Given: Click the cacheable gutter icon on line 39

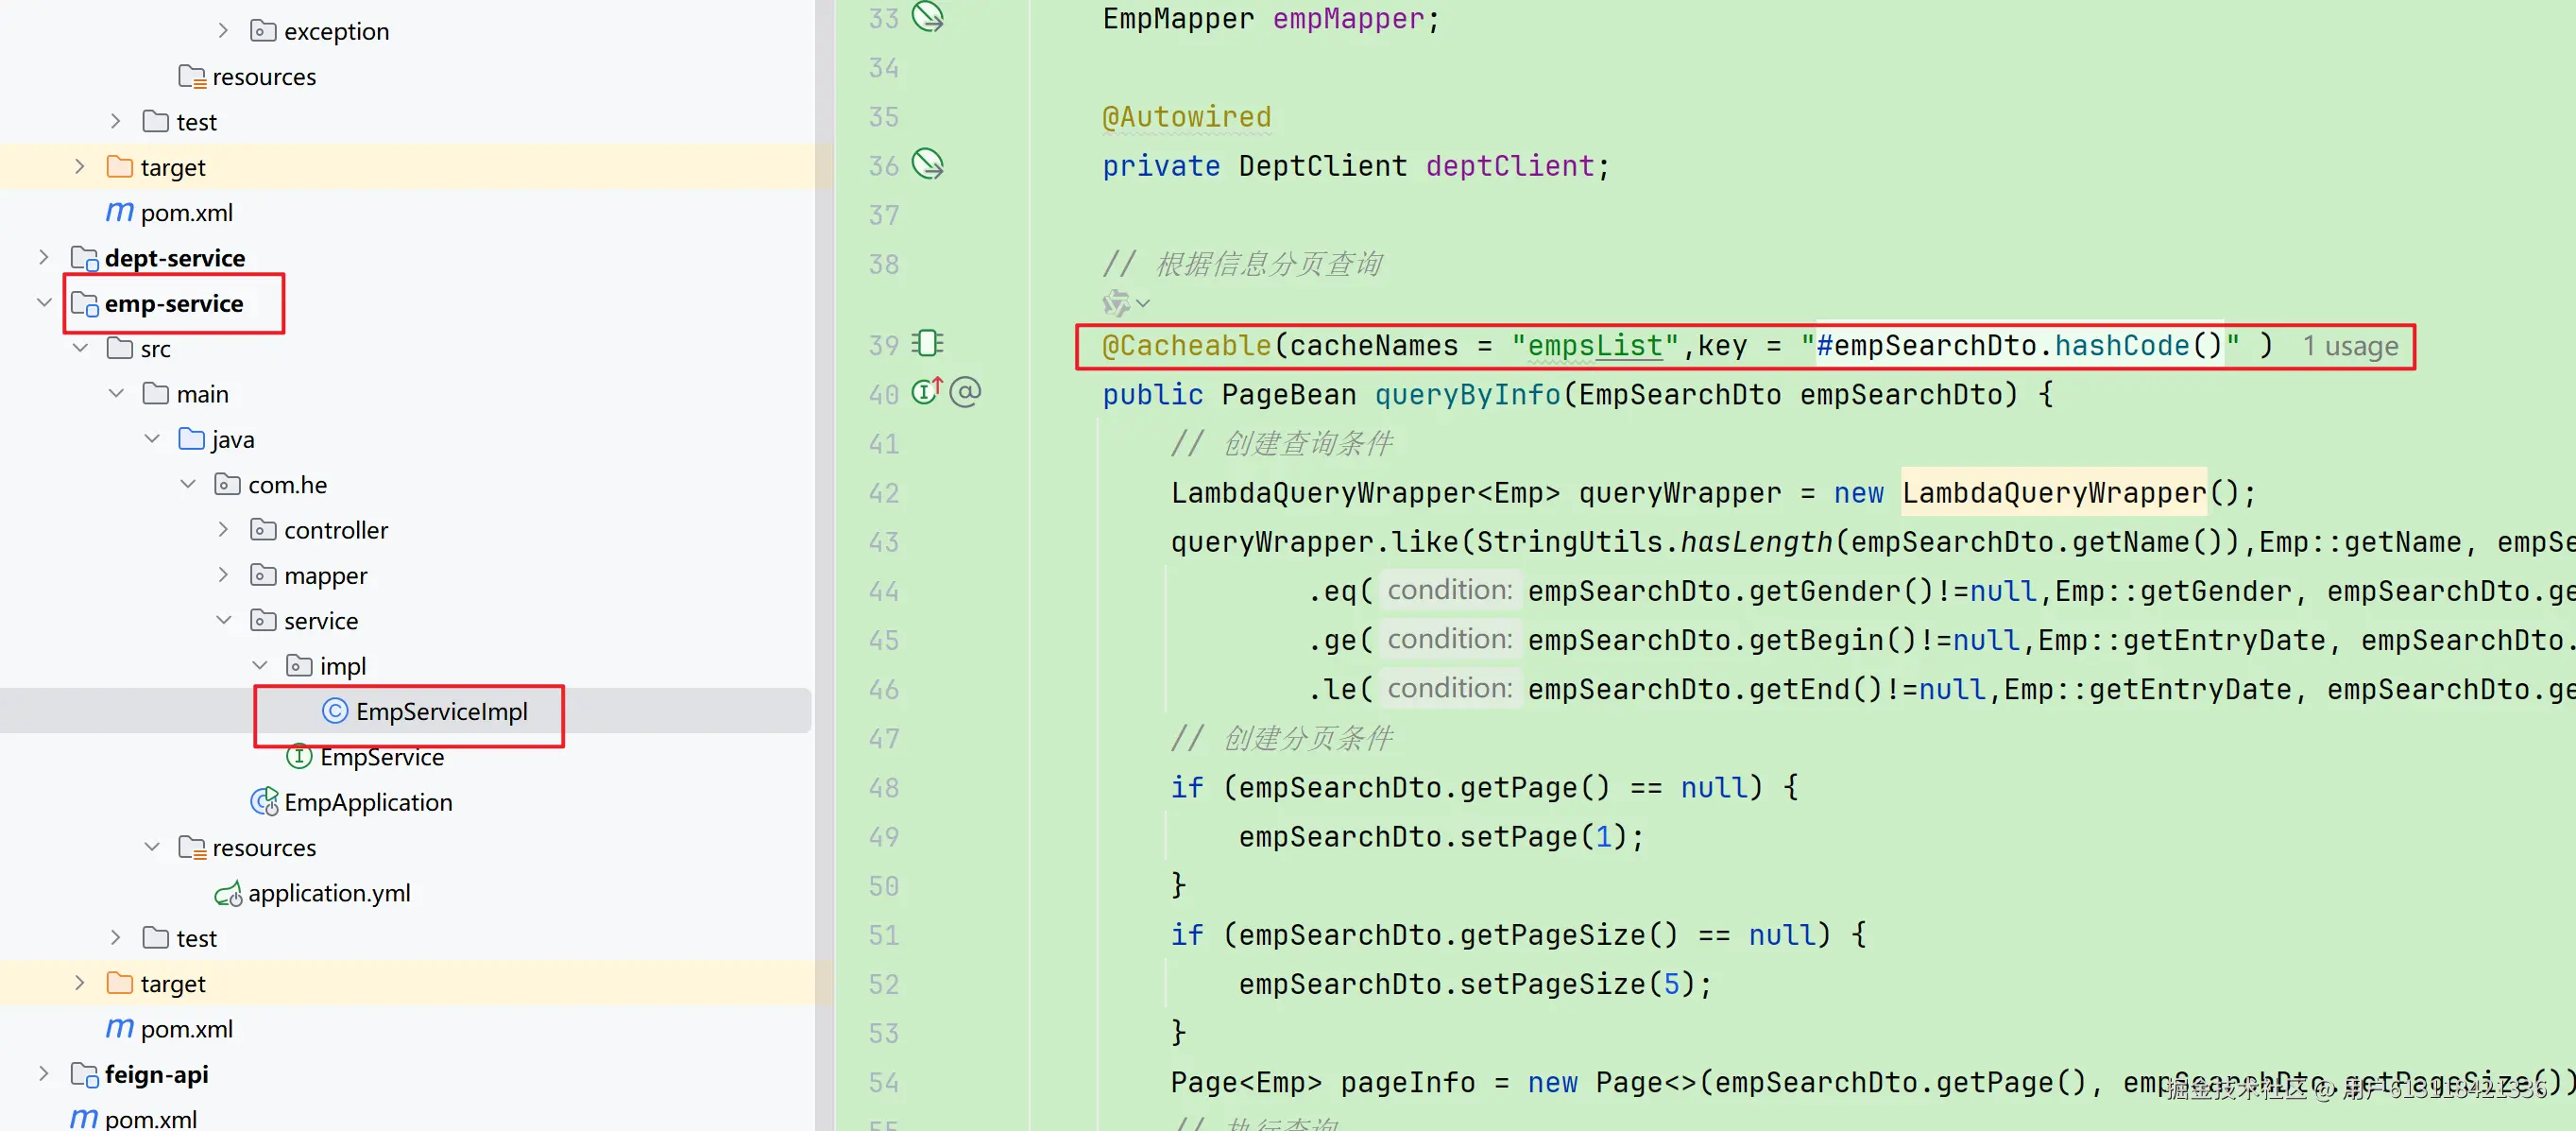Looking at the screenshot, I should pos(928,344).
